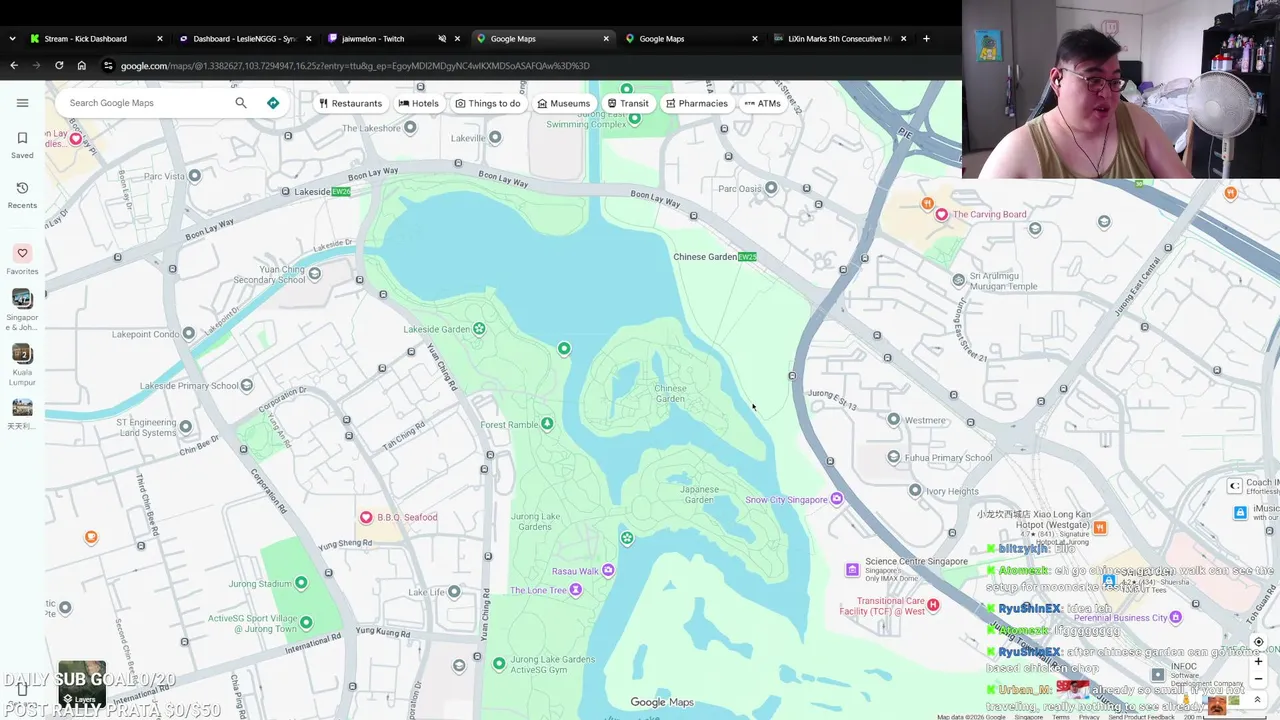Select the Sri Arulmigu Murugan Temple pin
The height and width of the screenshot is (720, 1280).
pyautogui.click(x=959, y=280)
